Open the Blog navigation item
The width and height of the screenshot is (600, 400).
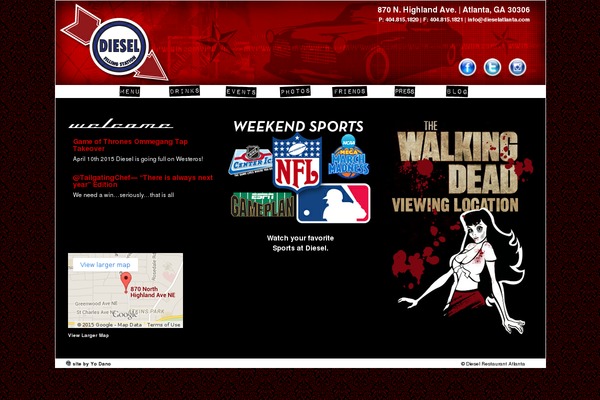tap(457, 91)
